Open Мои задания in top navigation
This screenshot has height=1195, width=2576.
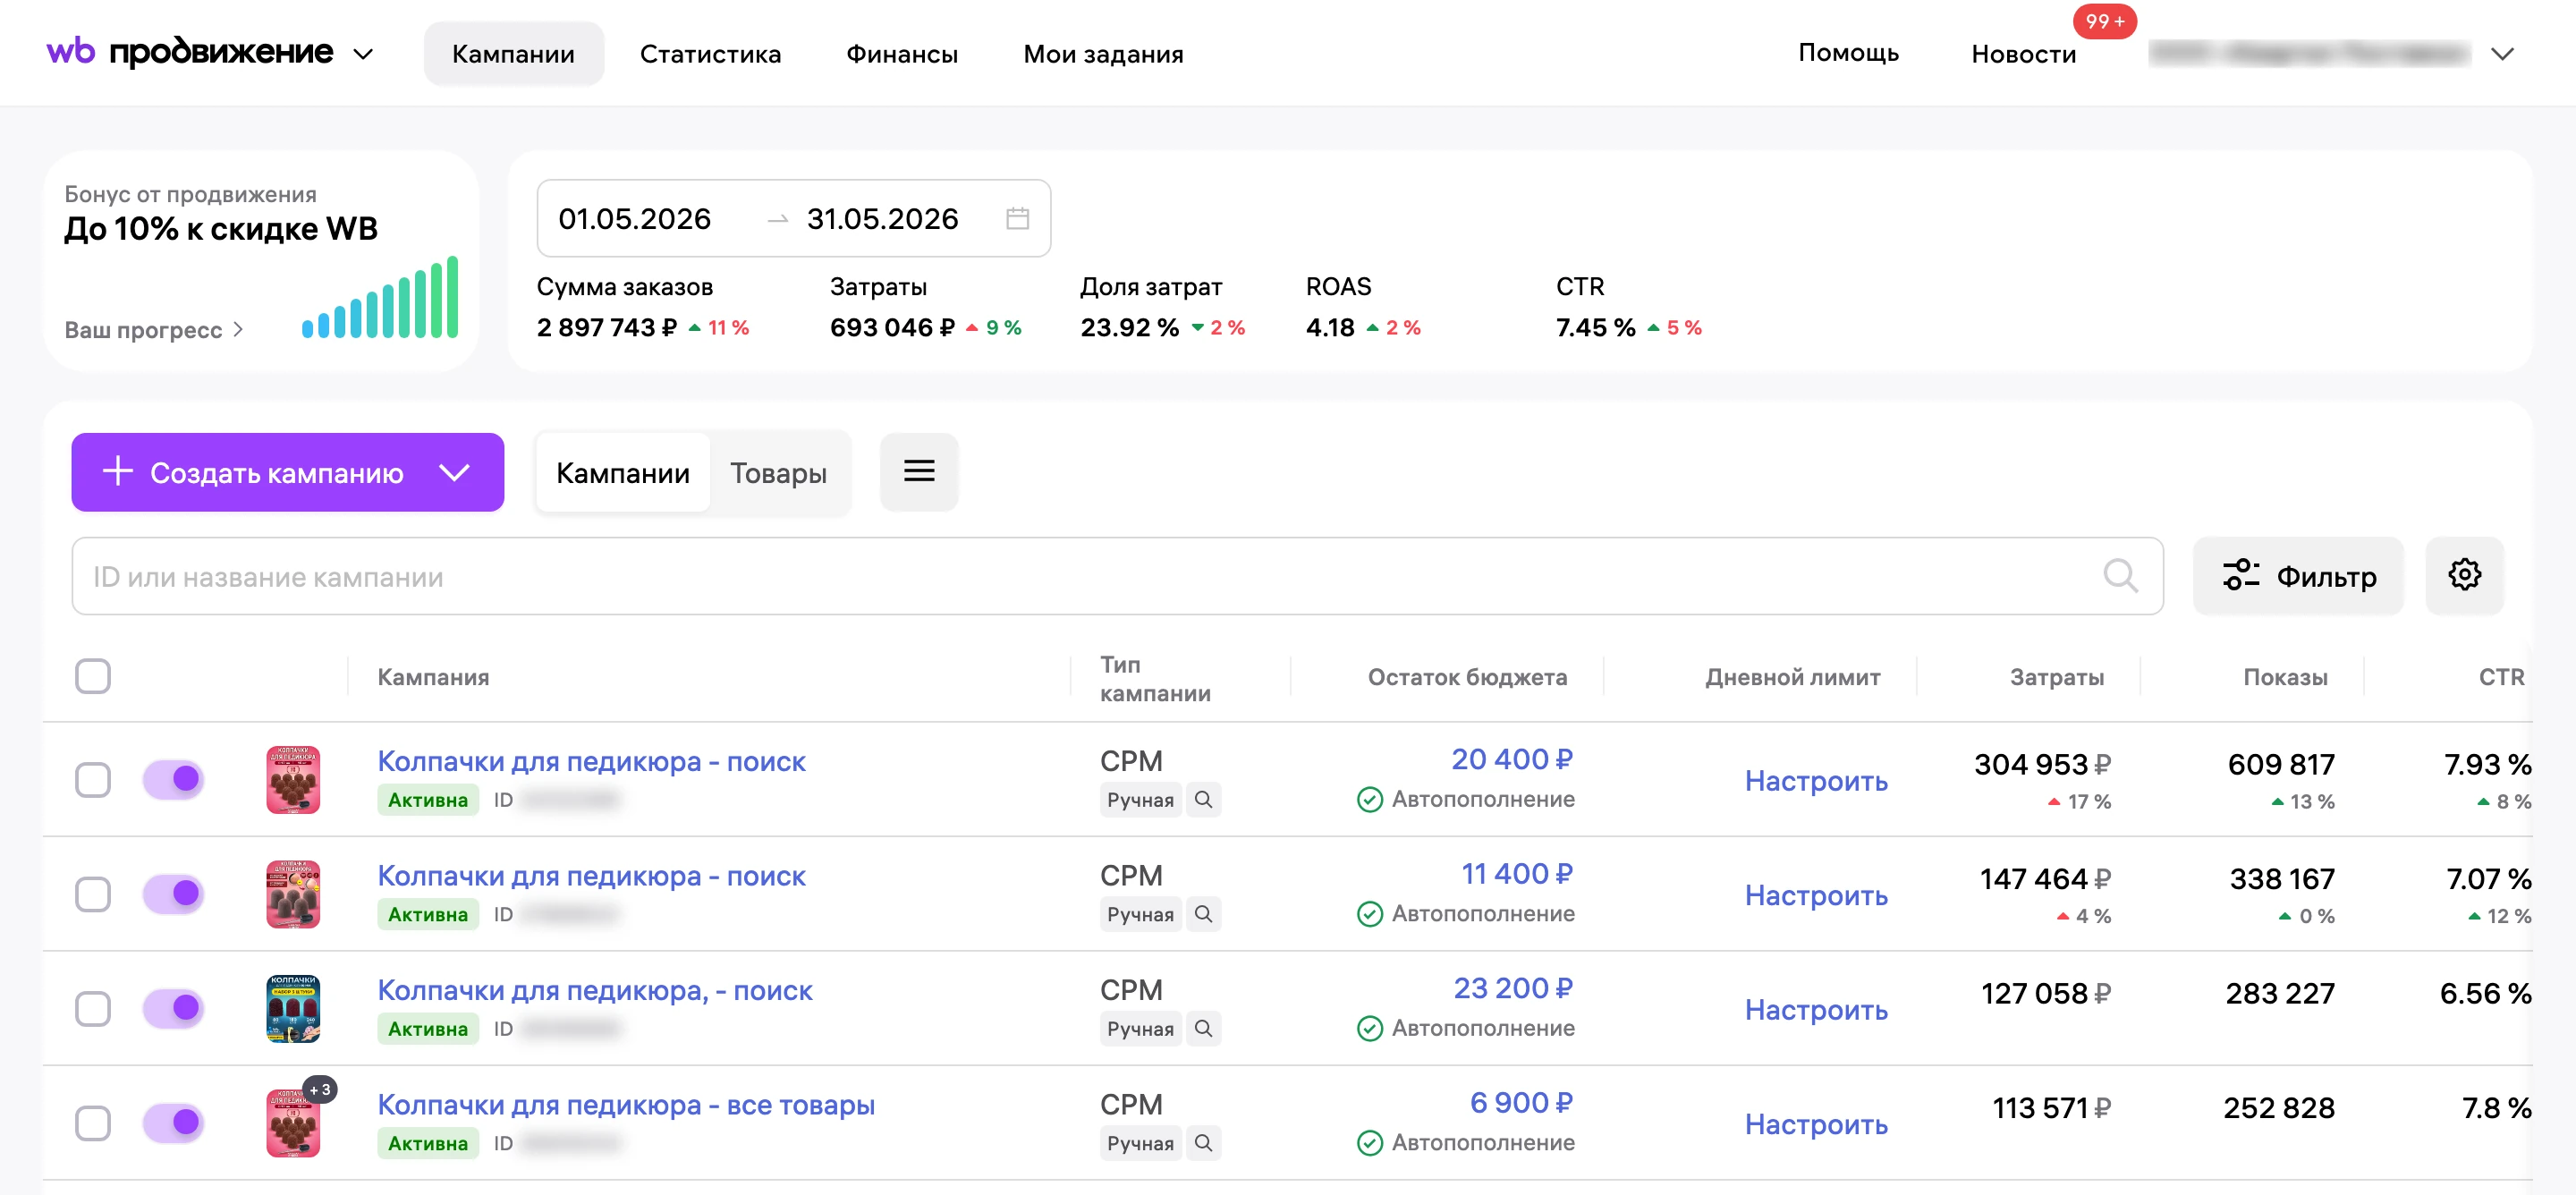click(x=1103, y=54)
